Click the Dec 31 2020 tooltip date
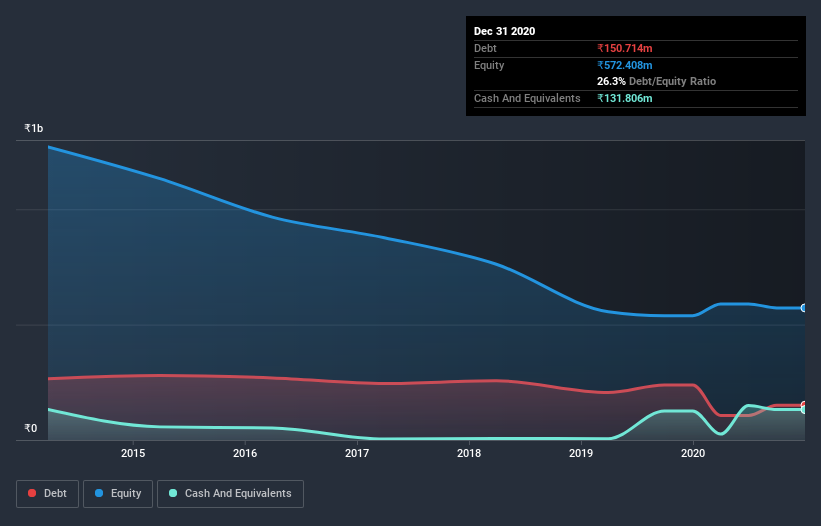821x526 pixels. pyautogui.click(x=504, y=31)
